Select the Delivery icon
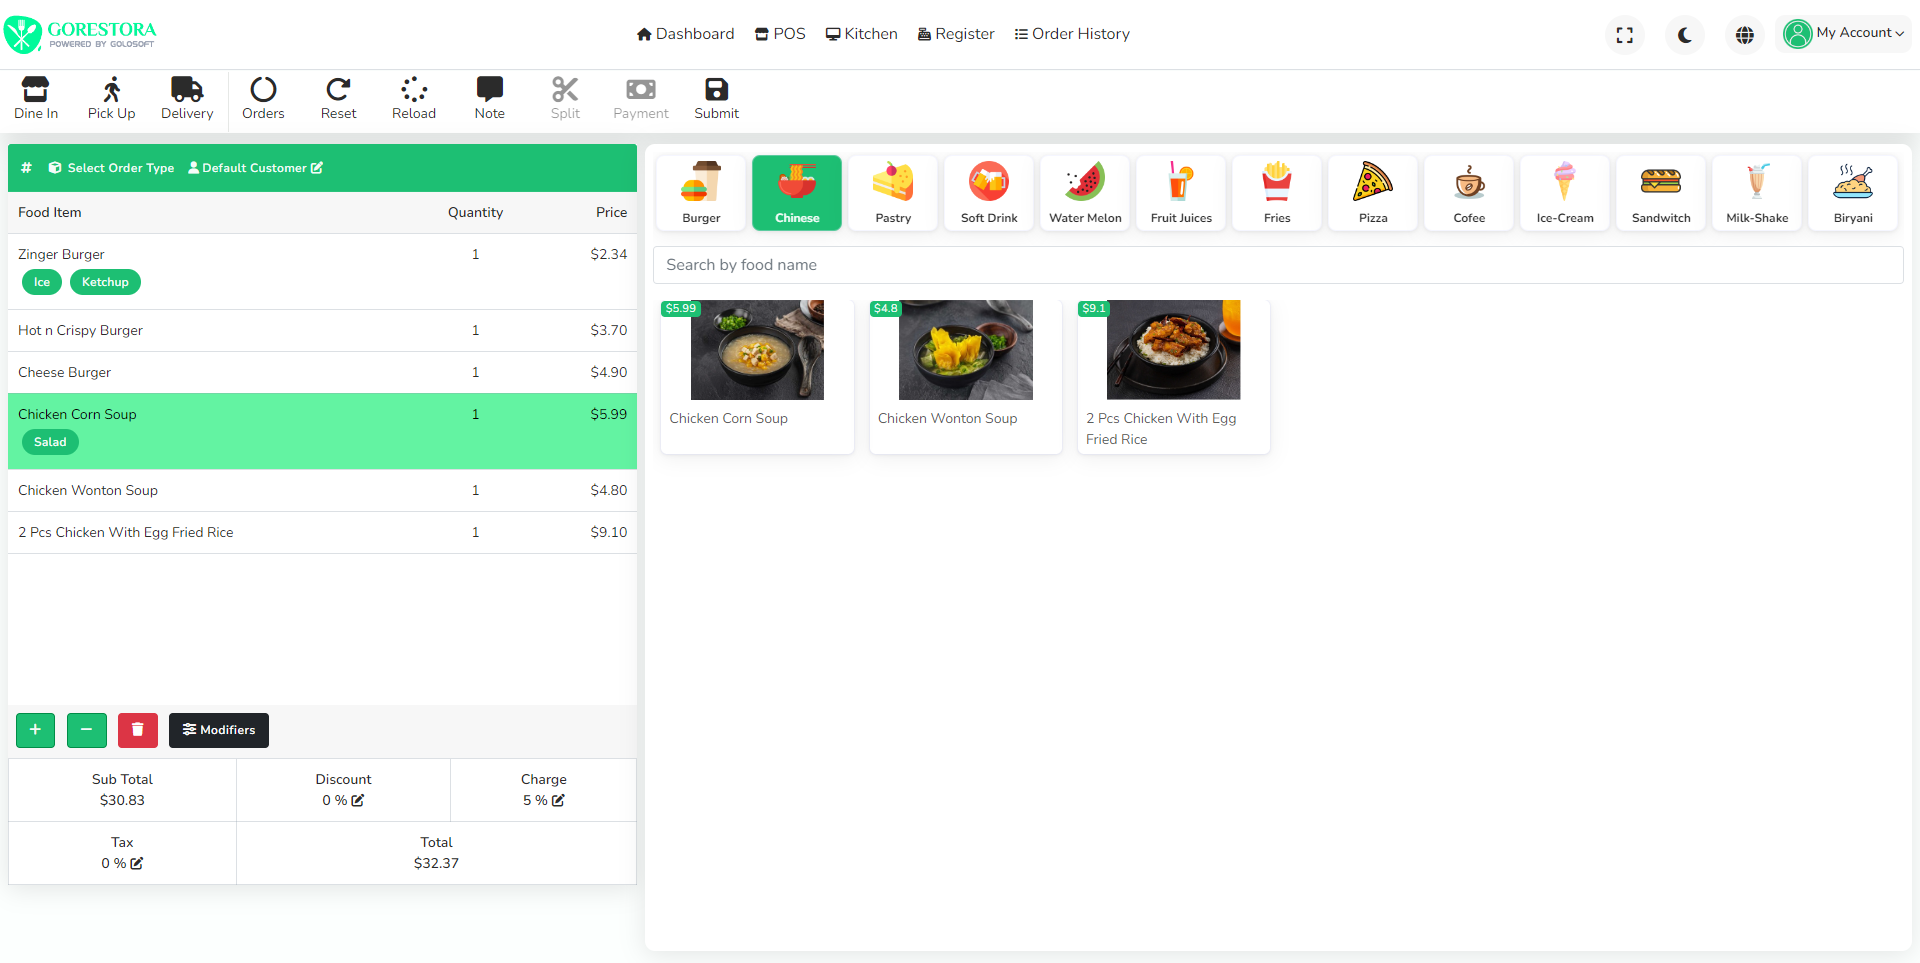This screenshot has height=963, width=1920. (186, 97)
